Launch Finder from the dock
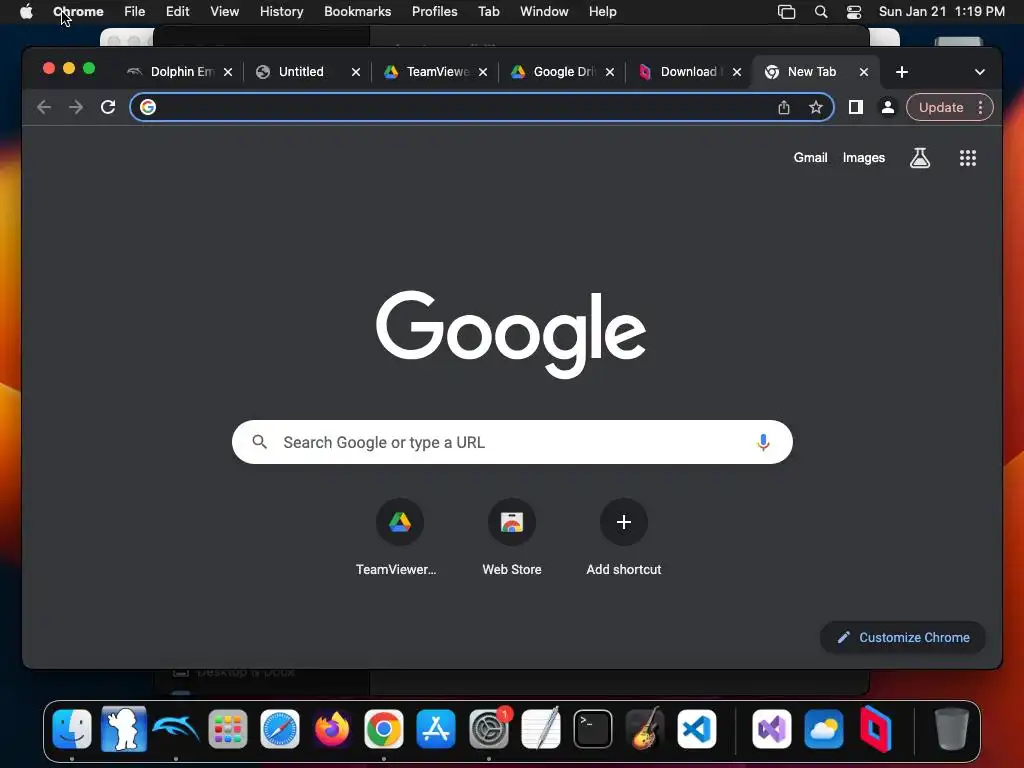 72,729
